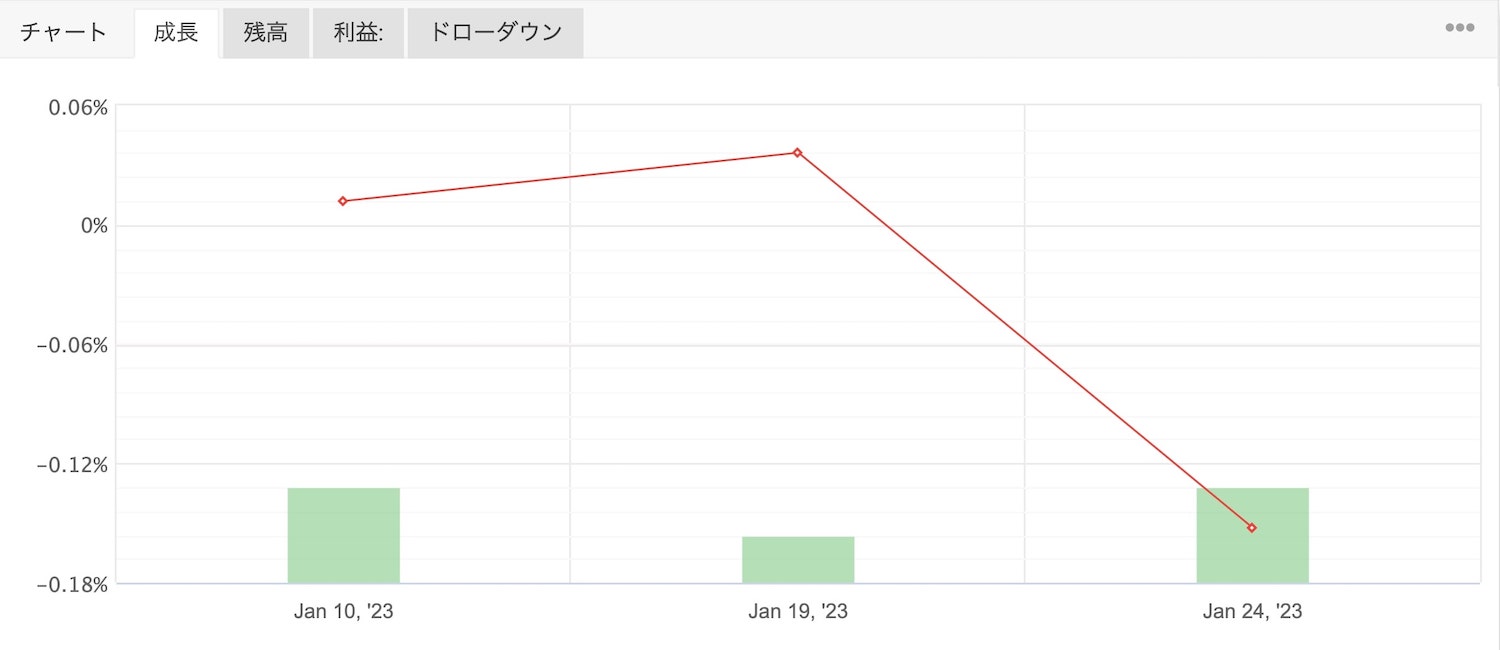Screen dimensions: 1500x650
Task: Open the 残高 tab
Action: 265,32
